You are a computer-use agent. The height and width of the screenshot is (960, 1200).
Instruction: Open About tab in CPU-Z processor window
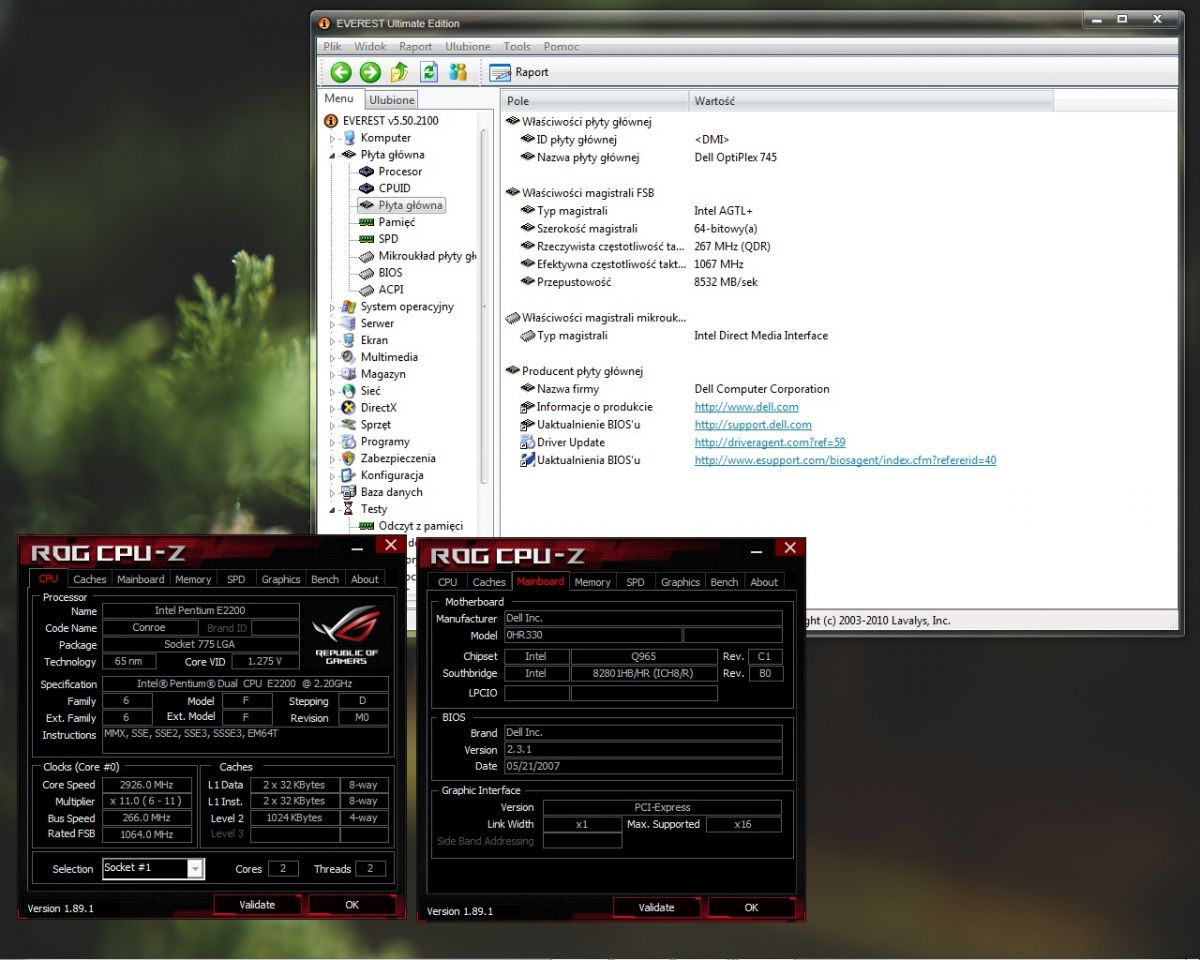[x=365, y=579]
